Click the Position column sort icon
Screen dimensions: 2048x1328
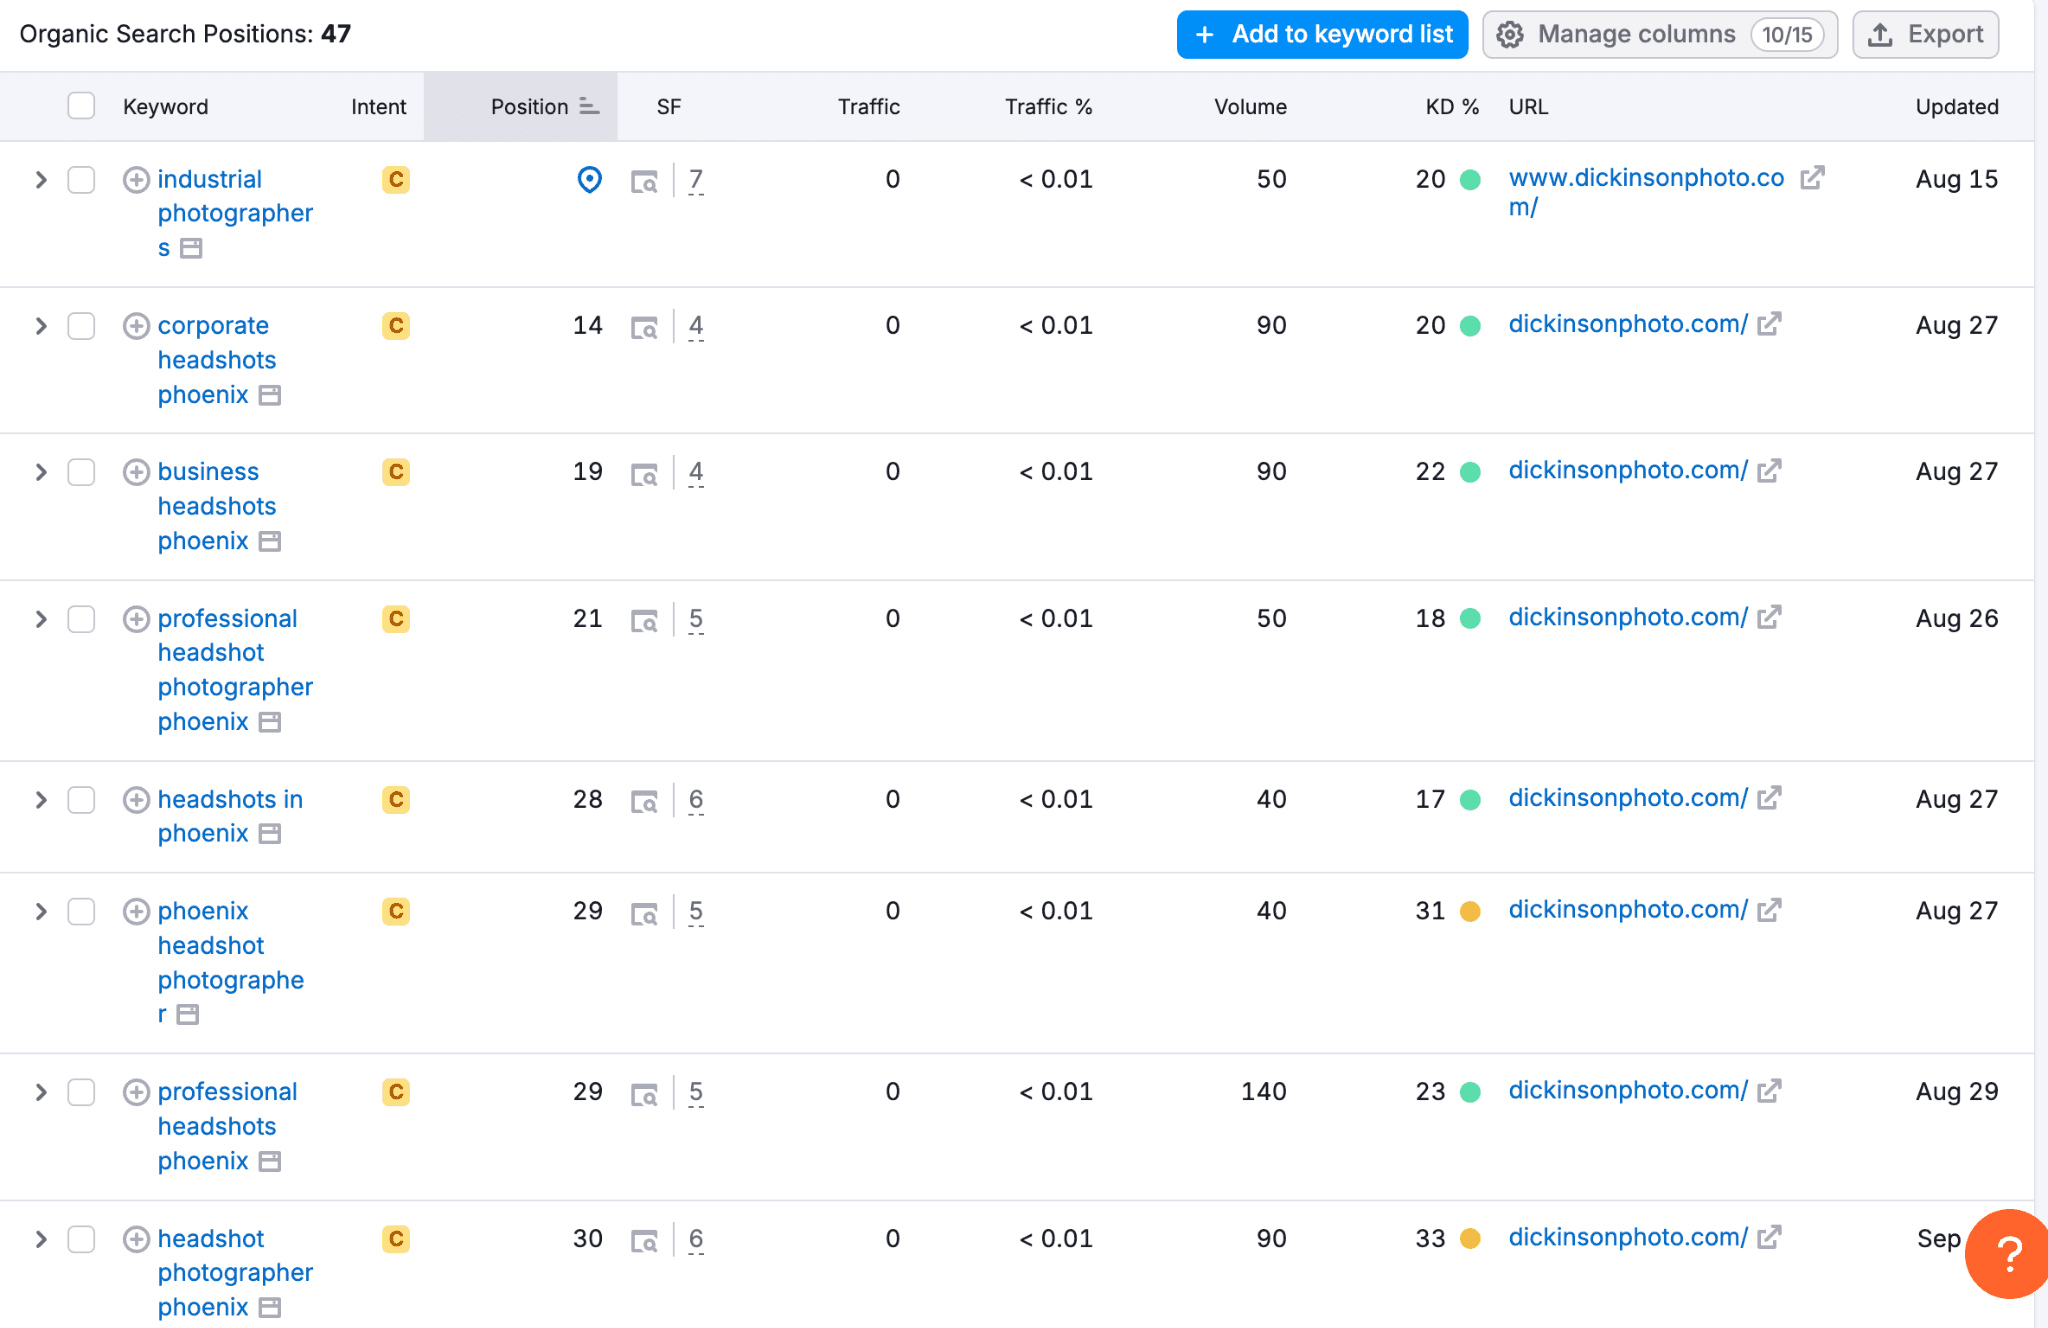pyautogui.click(x=588, y=105)
